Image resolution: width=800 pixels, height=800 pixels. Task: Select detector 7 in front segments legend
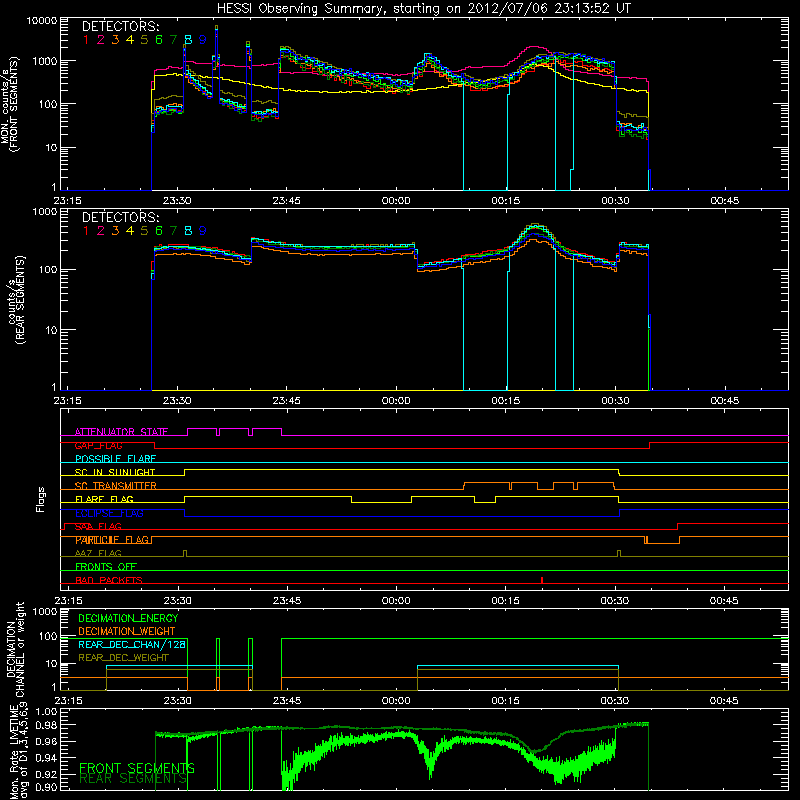[x=173, y=40]
